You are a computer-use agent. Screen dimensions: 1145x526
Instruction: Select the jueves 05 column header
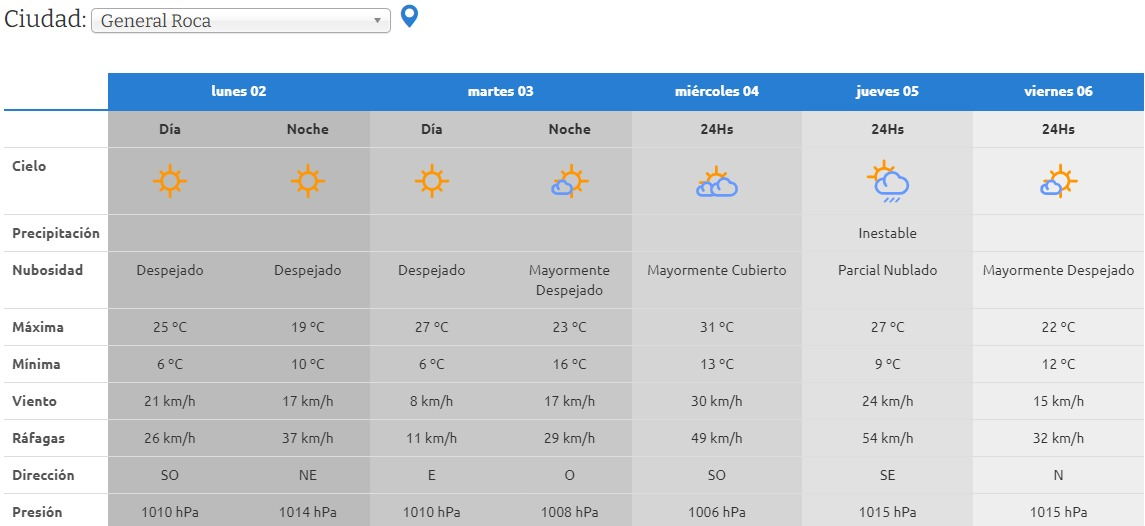(x=887, y=91)
